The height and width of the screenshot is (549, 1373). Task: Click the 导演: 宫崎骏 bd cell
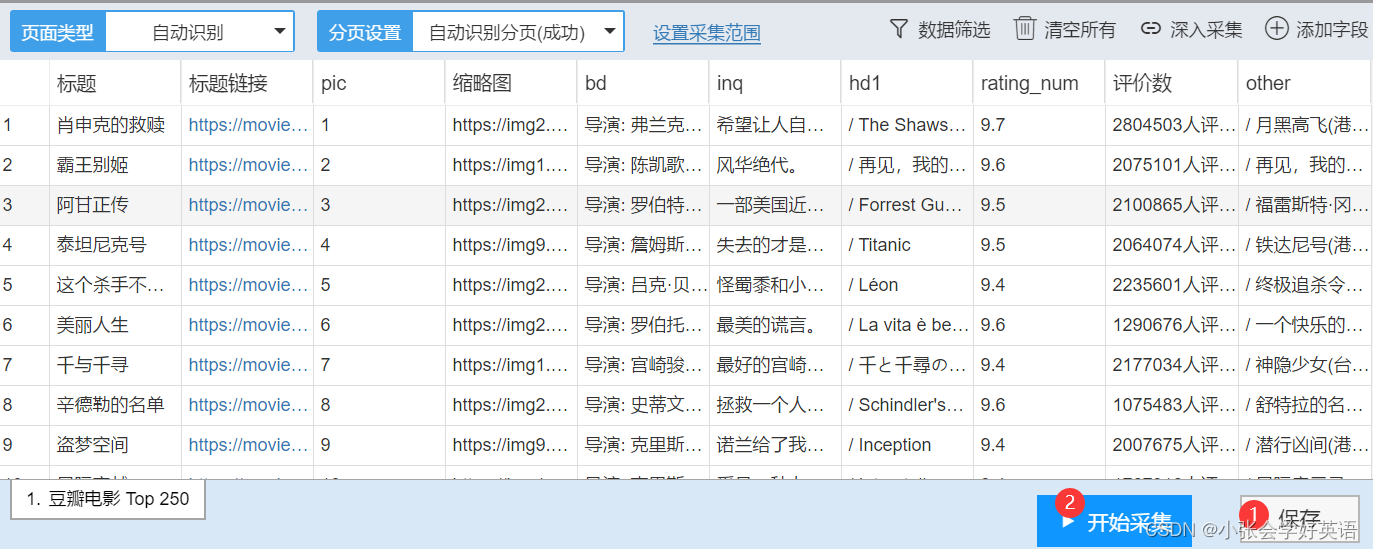[643, 365]
